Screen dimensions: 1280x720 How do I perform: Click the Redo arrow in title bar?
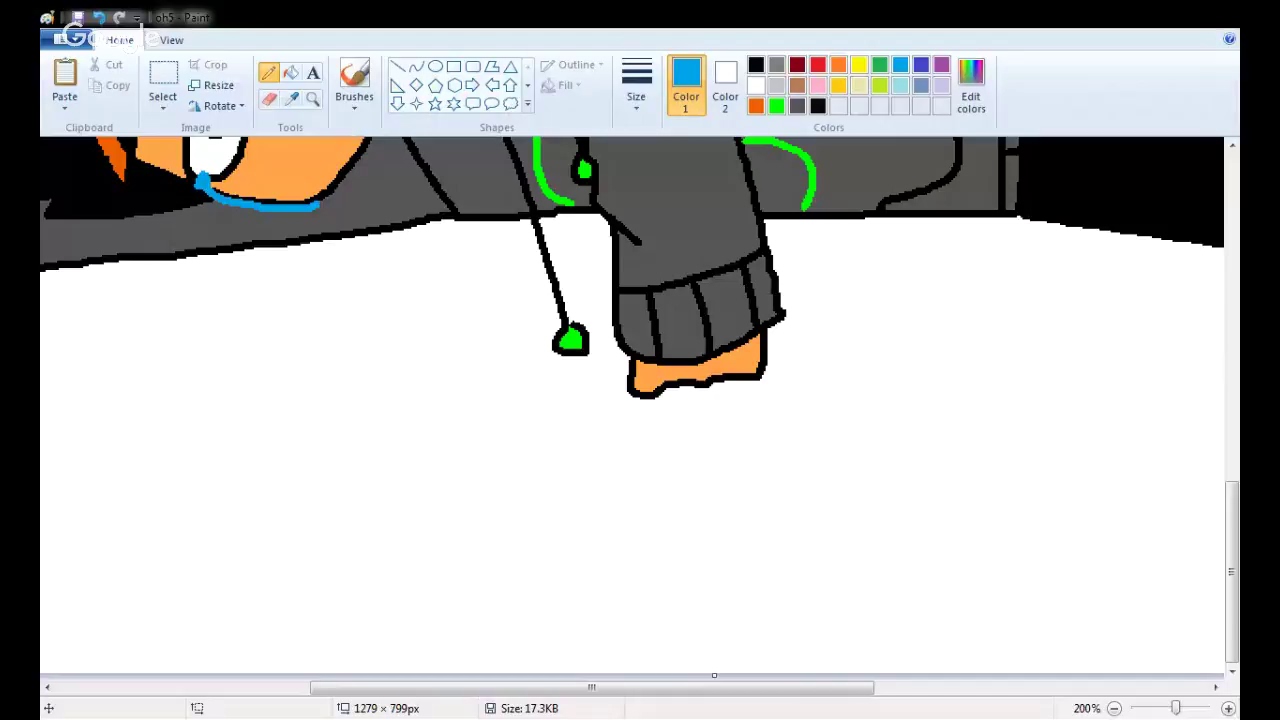[119, 18]
